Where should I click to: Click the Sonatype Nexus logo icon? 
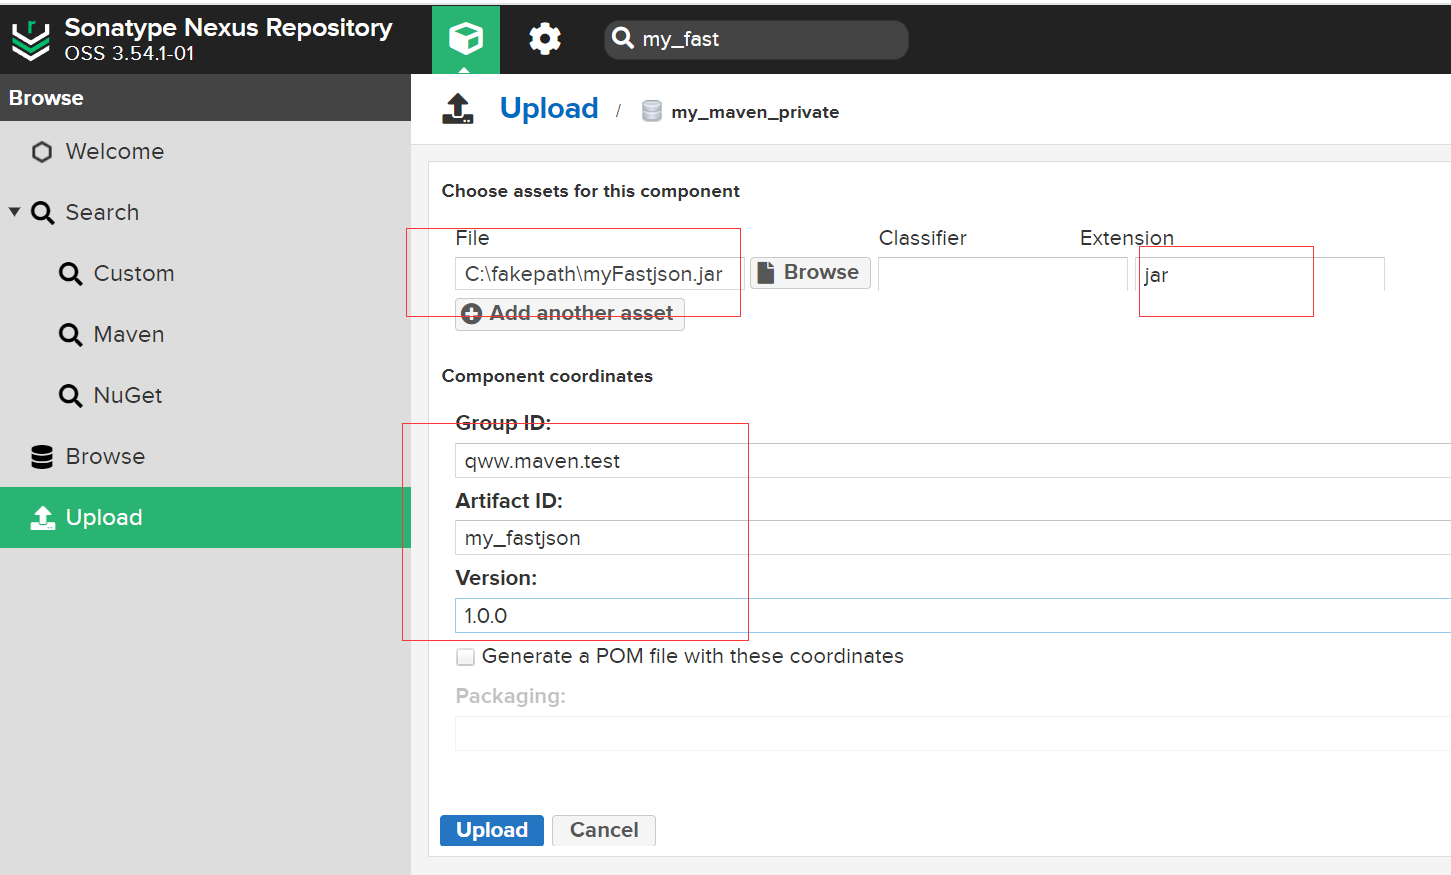[31, 39]
